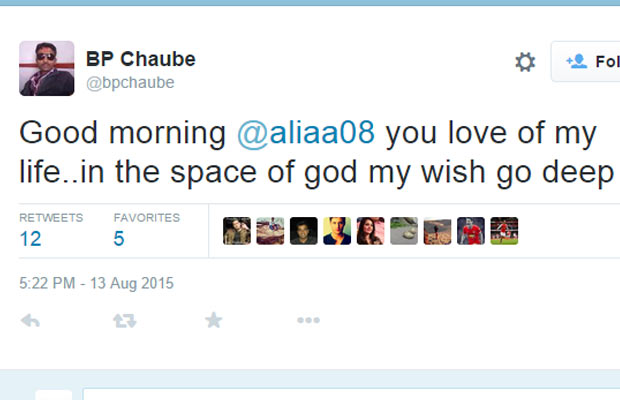Screen dimensions: 620x400
Task: Click the BP Chaube display name
Action: 141,59
